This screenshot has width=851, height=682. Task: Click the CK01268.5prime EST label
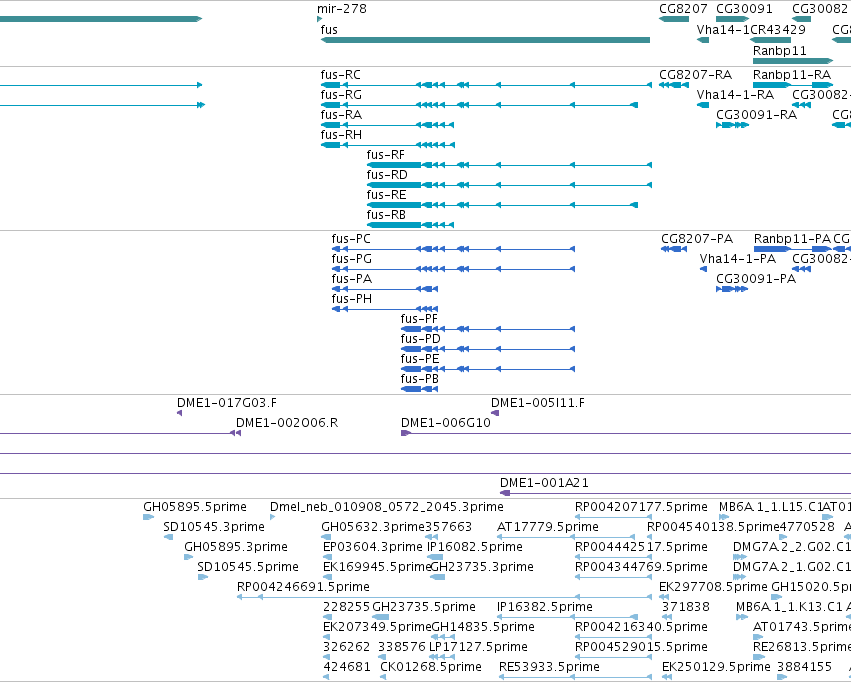431,667
